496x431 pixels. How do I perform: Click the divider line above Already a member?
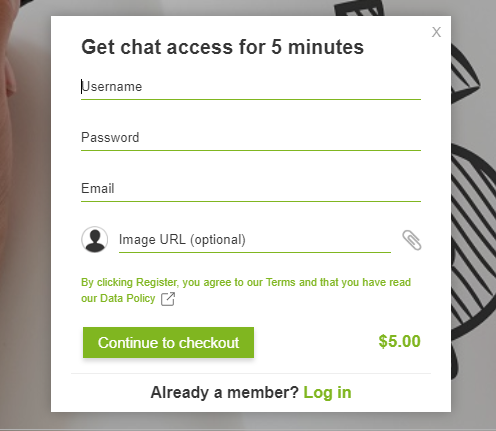251,373
